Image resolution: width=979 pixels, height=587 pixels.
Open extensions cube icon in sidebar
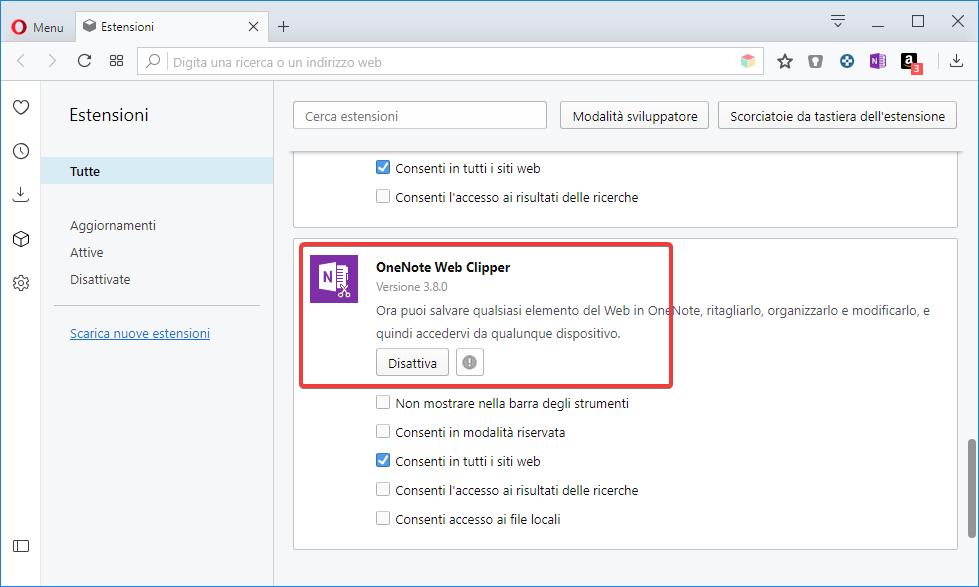[x=21, y=239]
